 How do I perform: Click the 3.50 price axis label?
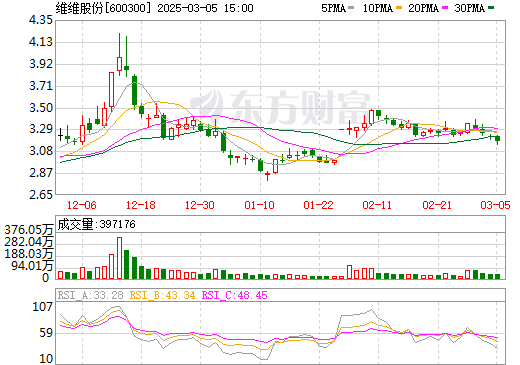41,108
